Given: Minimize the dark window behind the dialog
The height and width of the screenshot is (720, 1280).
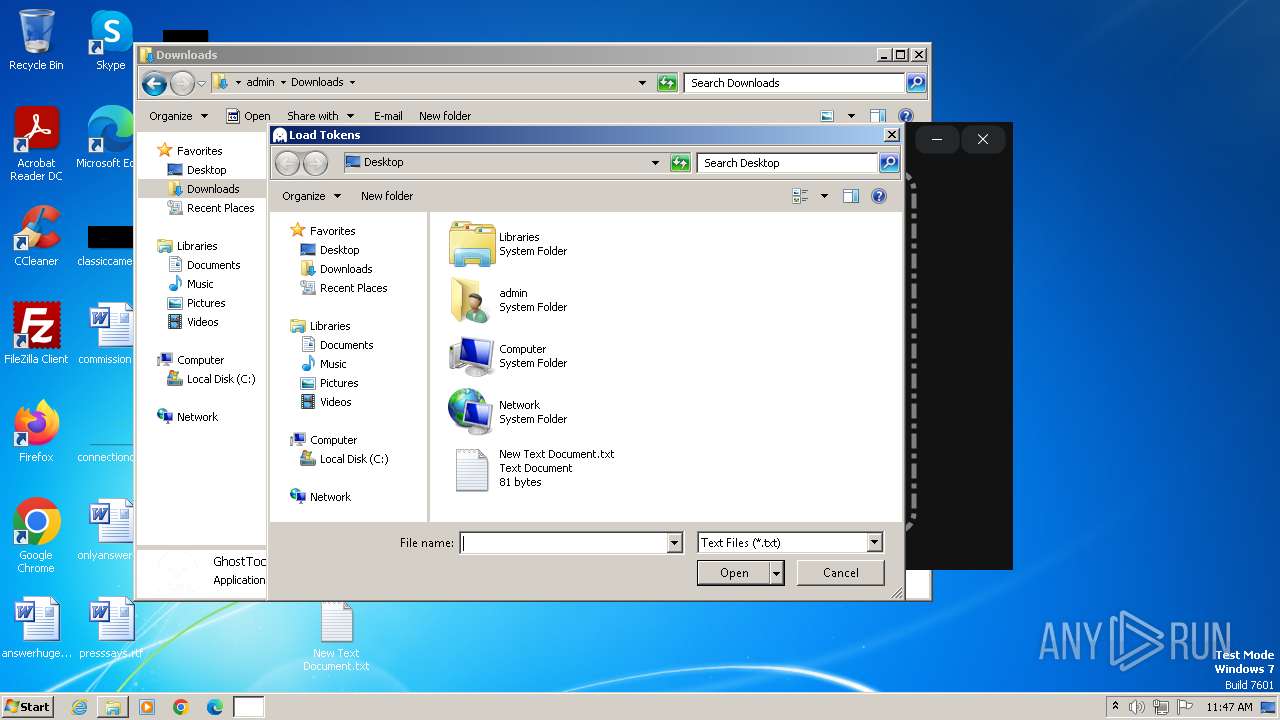Looking at the screenshot, I should (937, 140).
